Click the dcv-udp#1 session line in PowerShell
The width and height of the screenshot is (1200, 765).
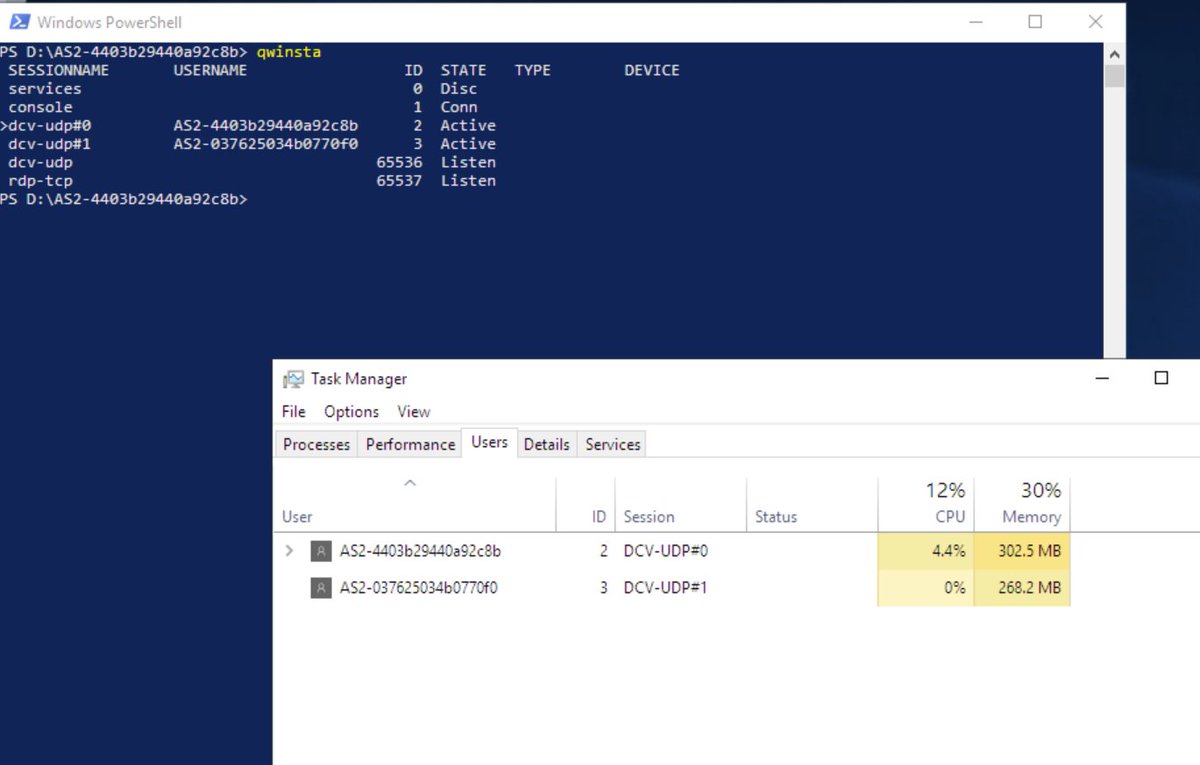pos(252,144)
